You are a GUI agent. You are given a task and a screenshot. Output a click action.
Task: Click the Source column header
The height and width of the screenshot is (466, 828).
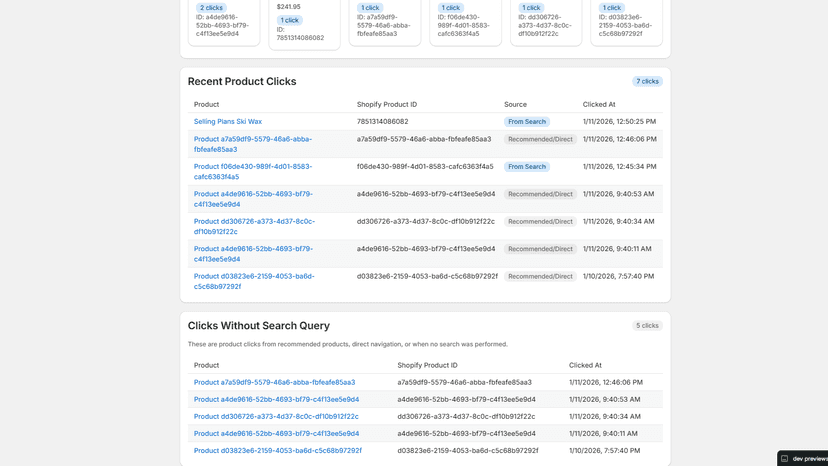tap(515, 105)
